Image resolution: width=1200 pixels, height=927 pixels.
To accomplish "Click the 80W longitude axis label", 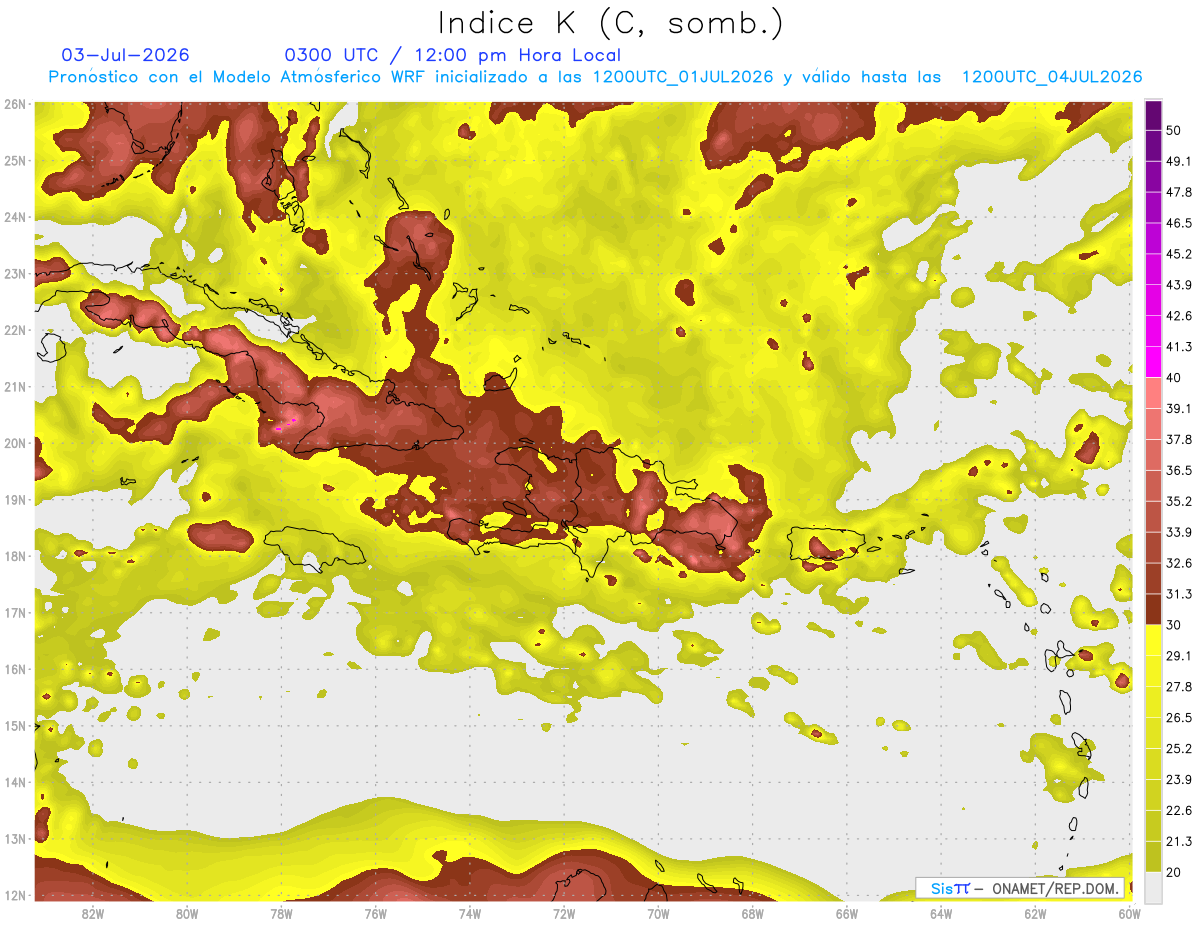I will (187, 914).
